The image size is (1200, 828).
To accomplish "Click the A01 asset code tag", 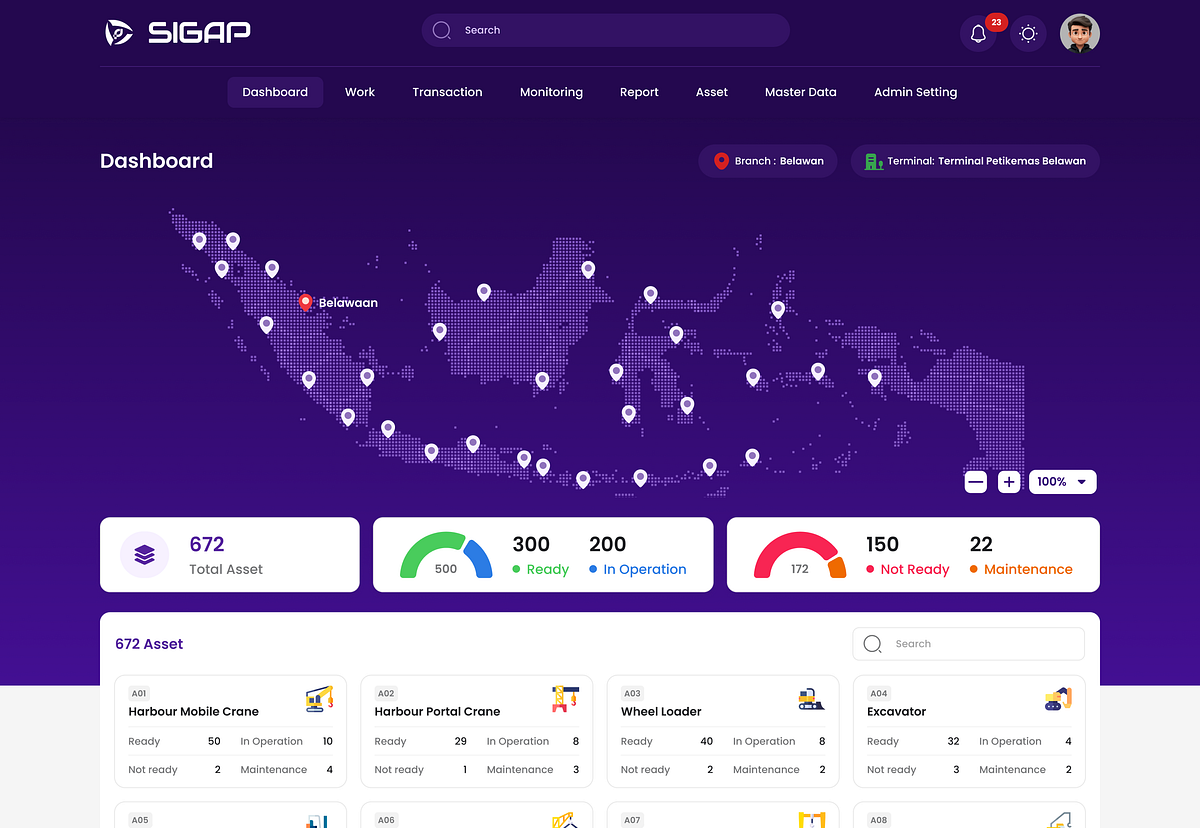I will click(x=139, y=693).
